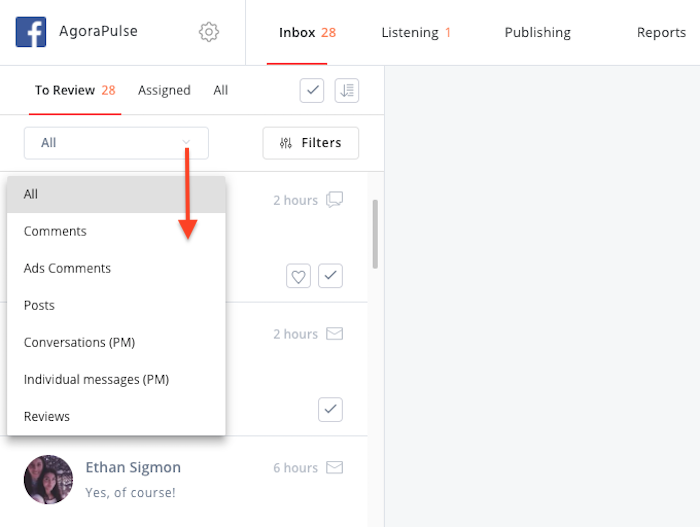Click the mark all reviewed checkmark icon
Screen dimensions: 700x527
pos(312,90)
